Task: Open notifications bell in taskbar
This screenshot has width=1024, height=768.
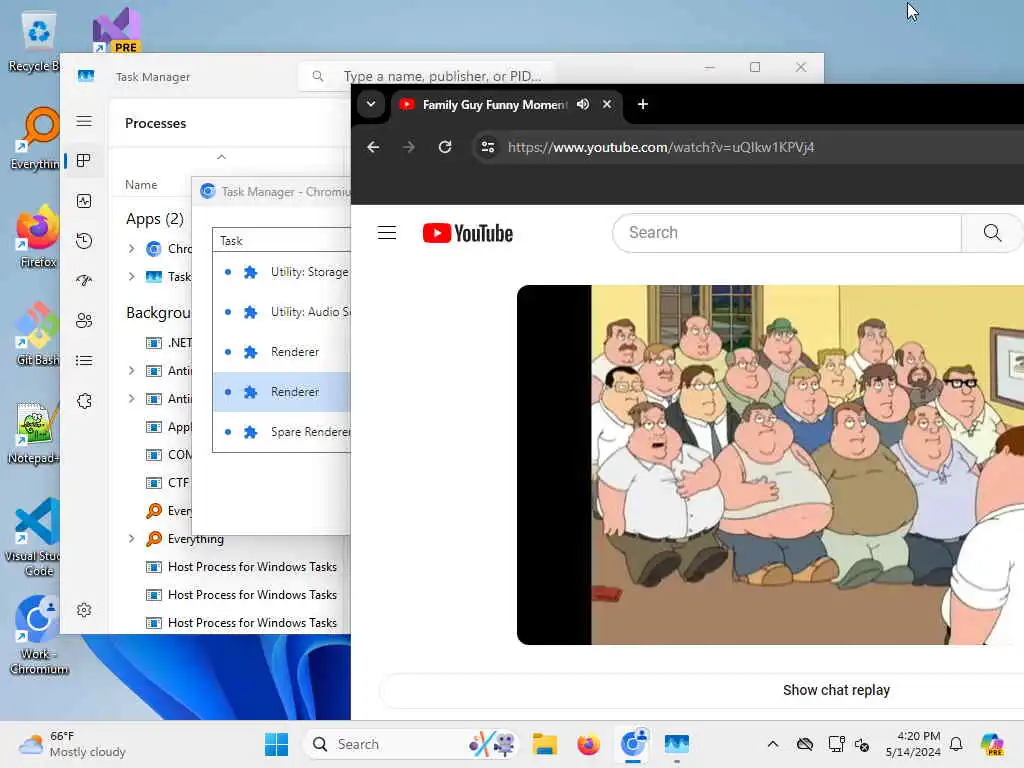Action: pos(956,744)
